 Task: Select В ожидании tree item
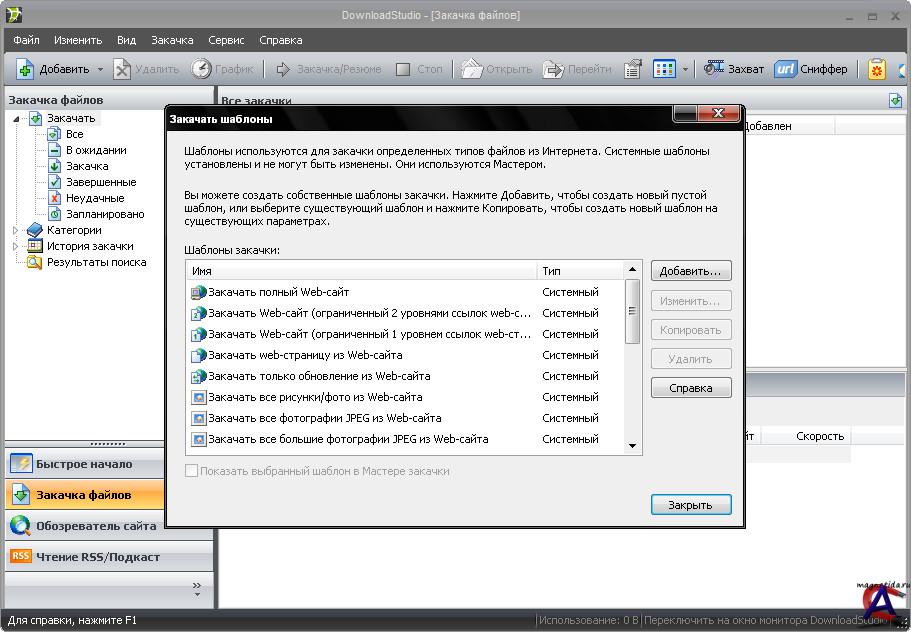[x=96, y=150]
